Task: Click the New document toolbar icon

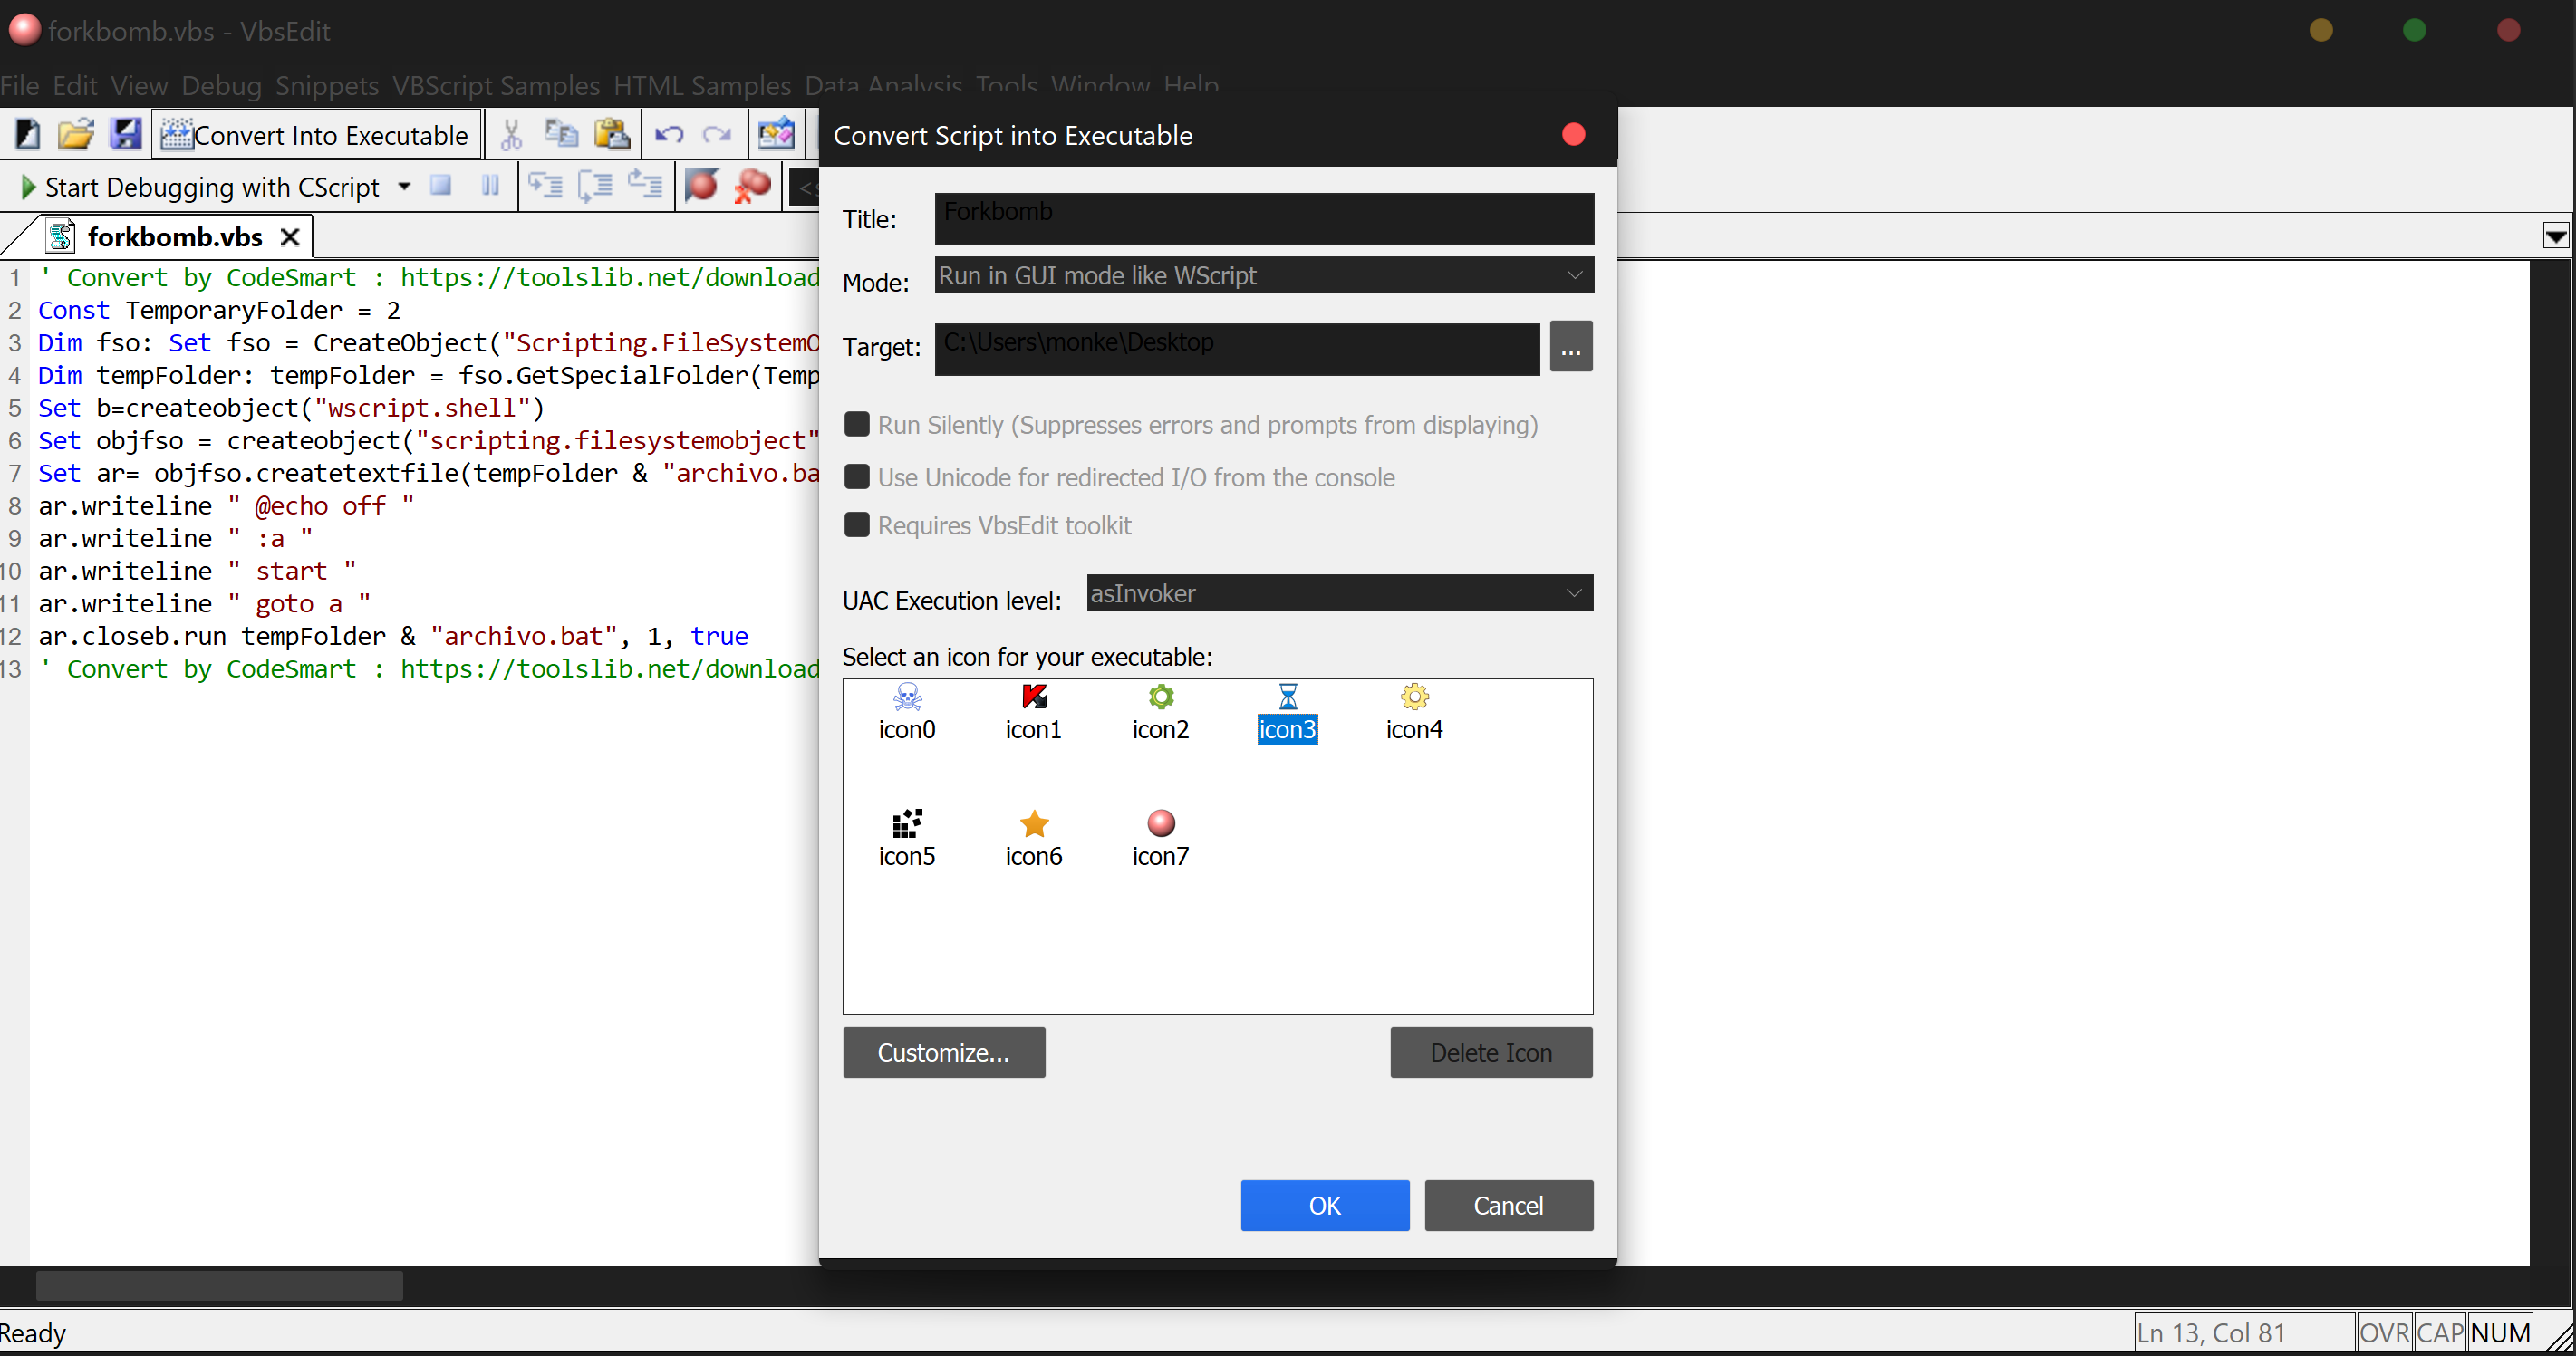Action: click(x=27, y=134)
